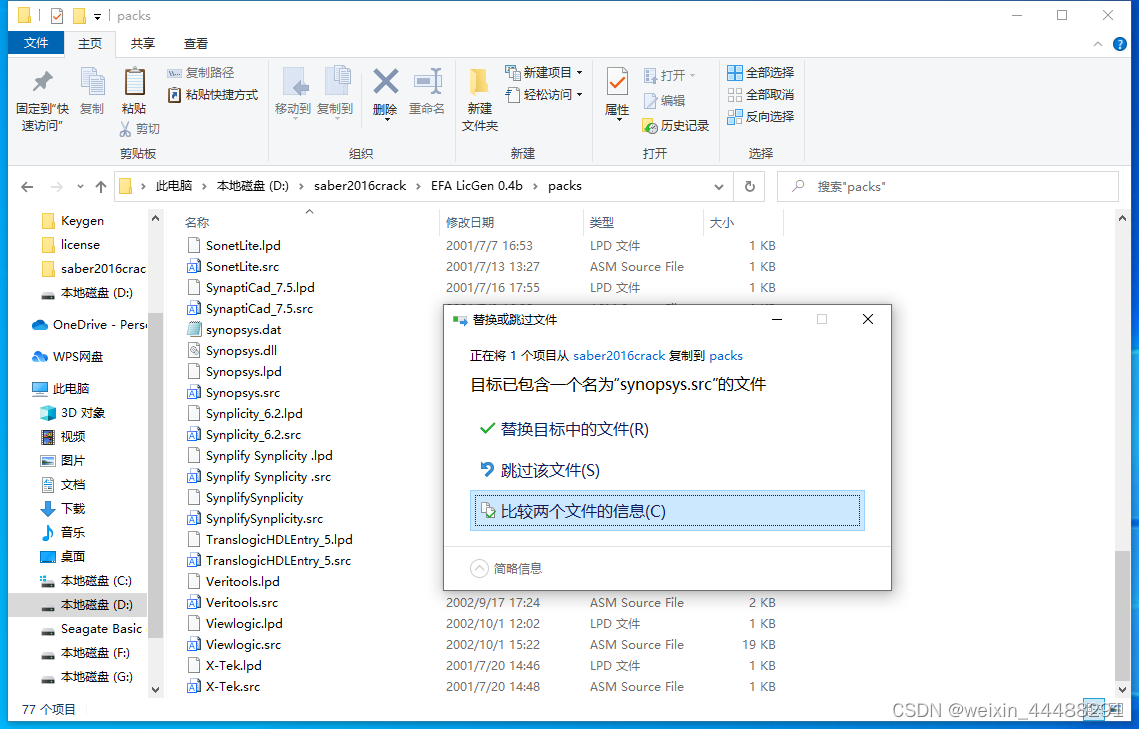Click 全部取消 to clear selection
The width and height of the screenshot is (1139, 729).
[x=762, y=94]
